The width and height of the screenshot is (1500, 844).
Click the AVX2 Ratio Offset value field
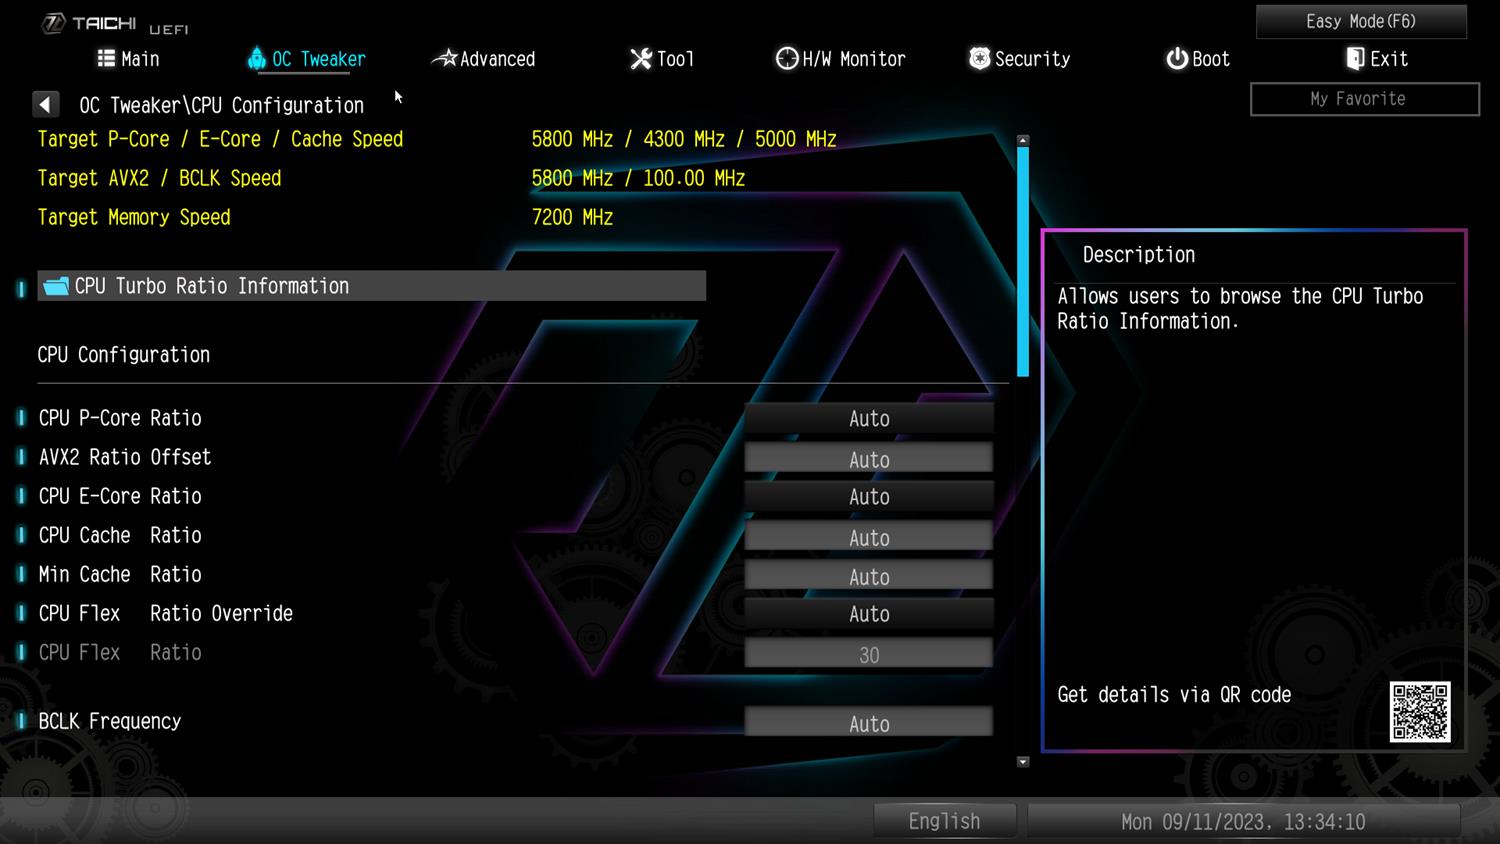(868, 459)
